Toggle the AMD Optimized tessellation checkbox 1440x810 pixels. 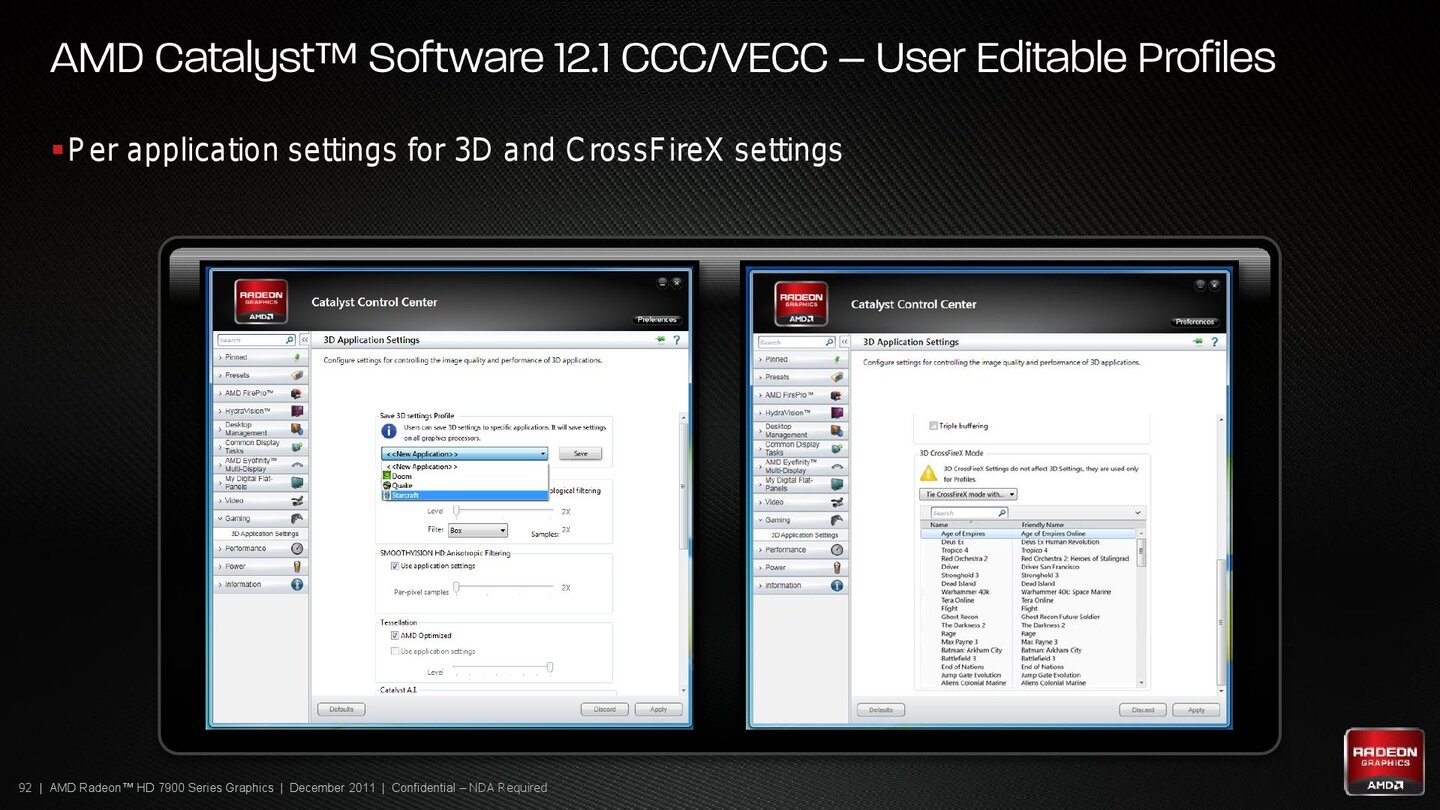tap(395, 635)
